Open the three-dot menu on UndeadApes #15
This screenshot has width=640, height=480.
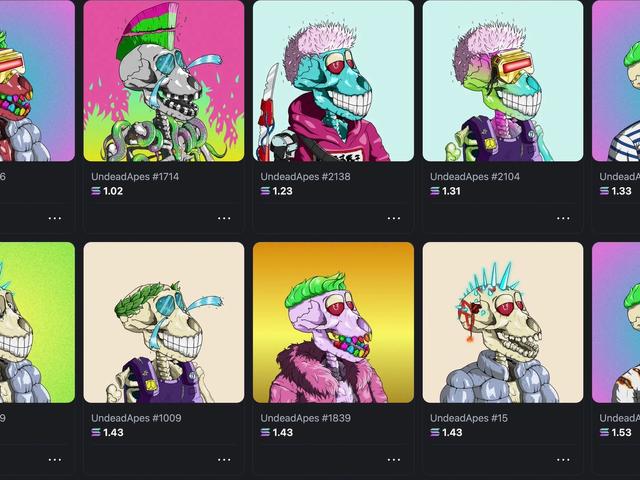coord(563,460)
